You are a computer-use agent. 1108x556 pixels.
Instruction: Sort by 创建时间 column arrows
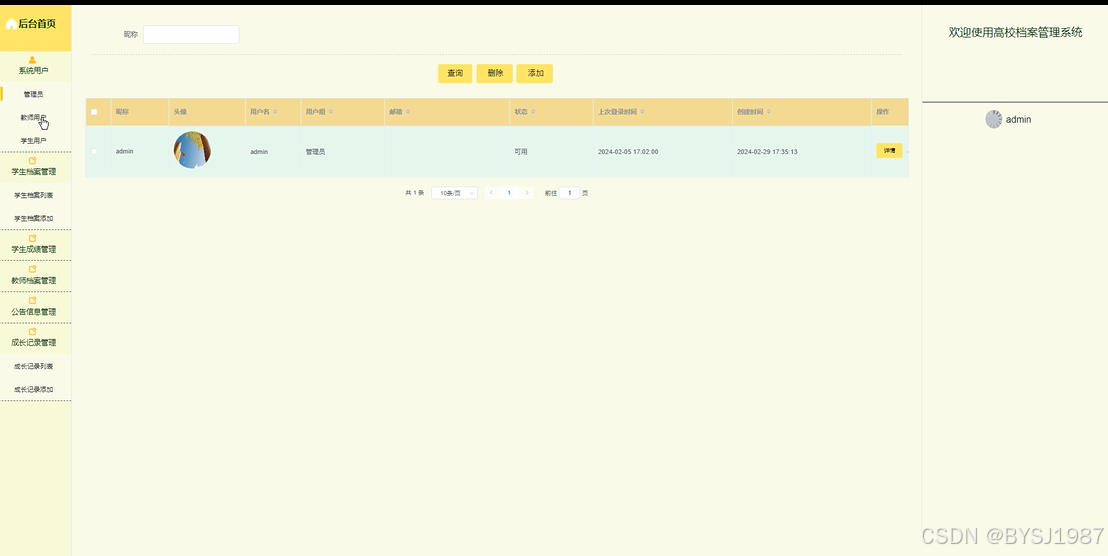coord(769,112)
